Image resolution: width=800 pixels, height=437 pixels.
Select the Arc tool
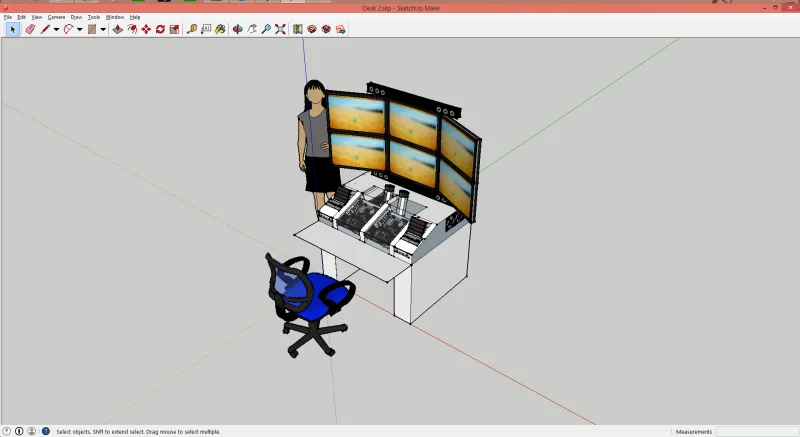(x=68, y=29)
